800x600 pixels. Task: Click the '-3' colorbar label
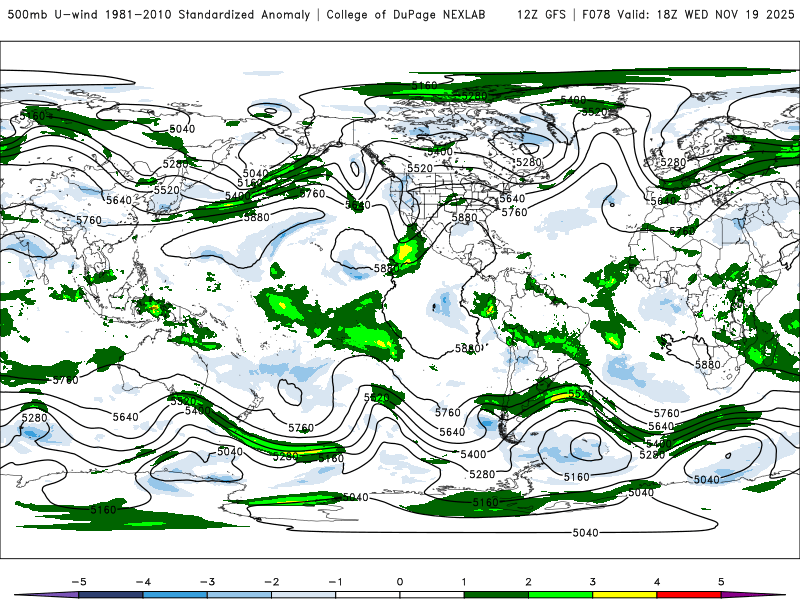point(207,582)
